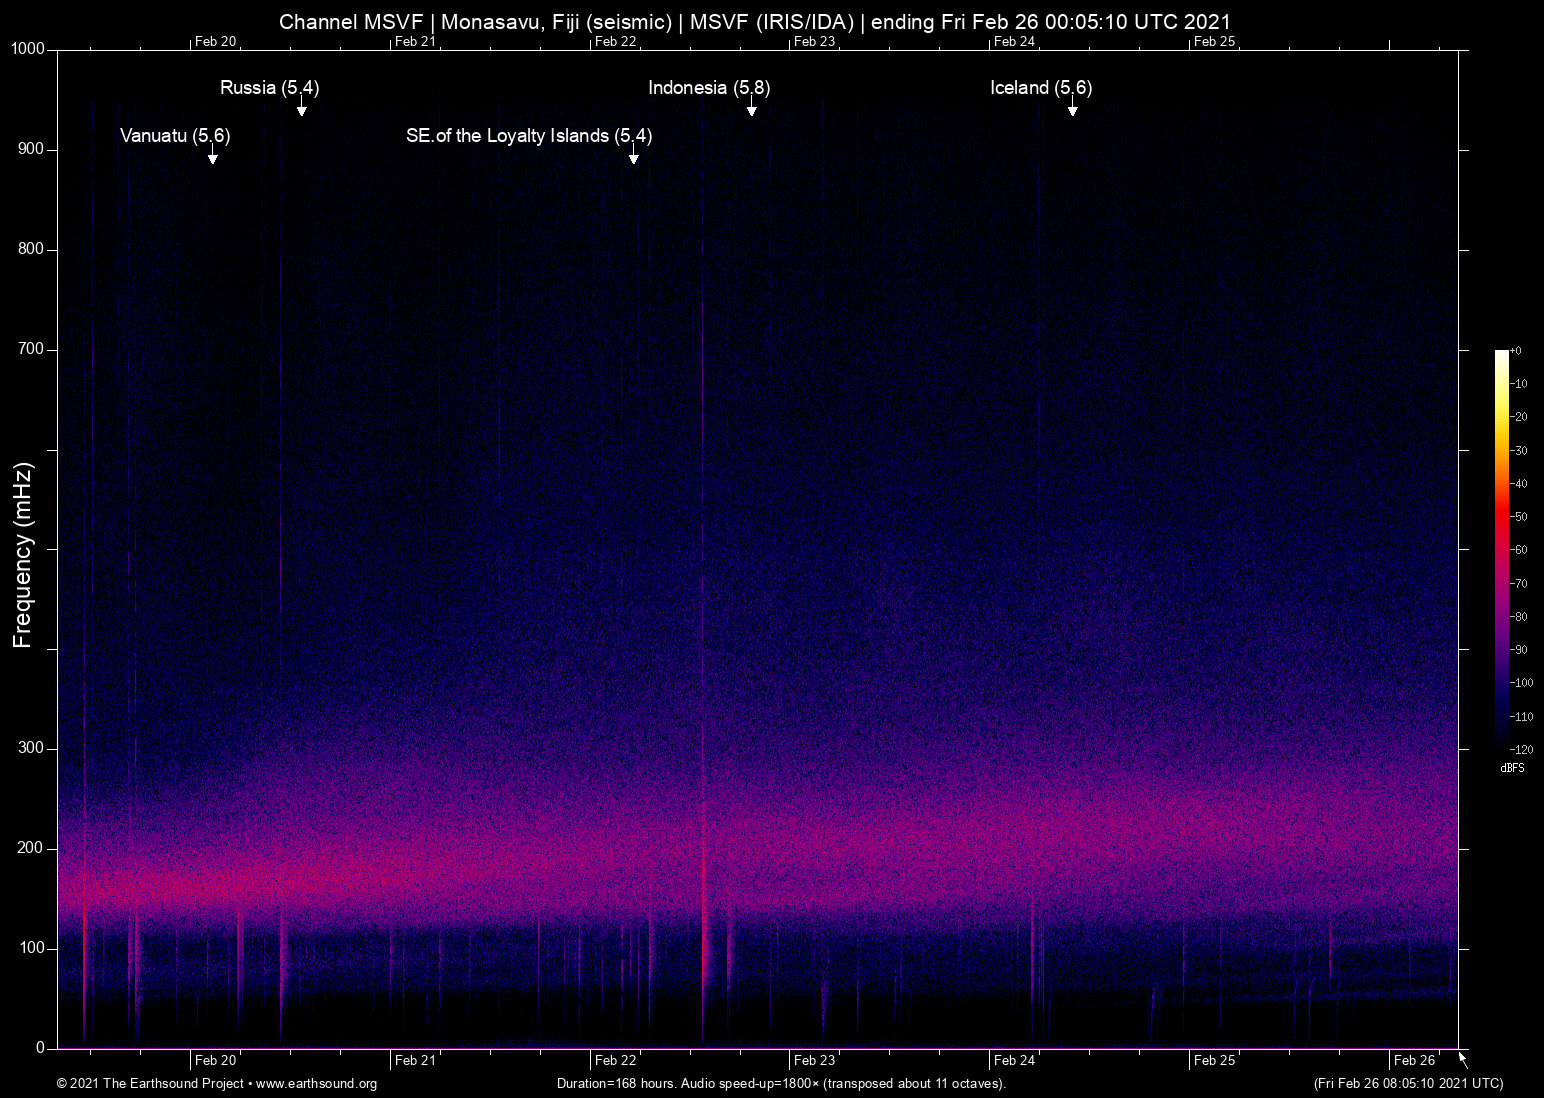1544x1098 pixels.
Task: Click the arrow marker below Iceland (5.6)
Action: pyautogui.click(x=1072, y=108)
